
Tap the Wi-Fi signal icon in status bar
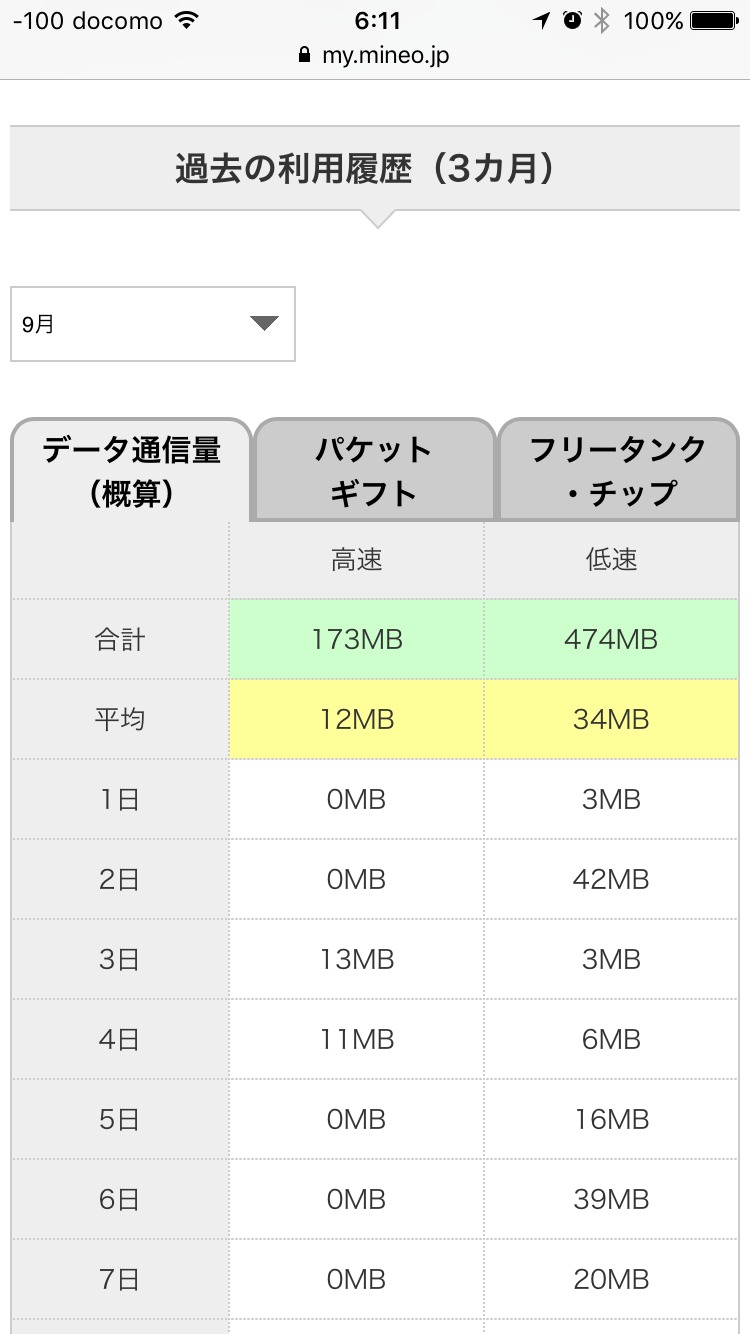pos(186,21)
